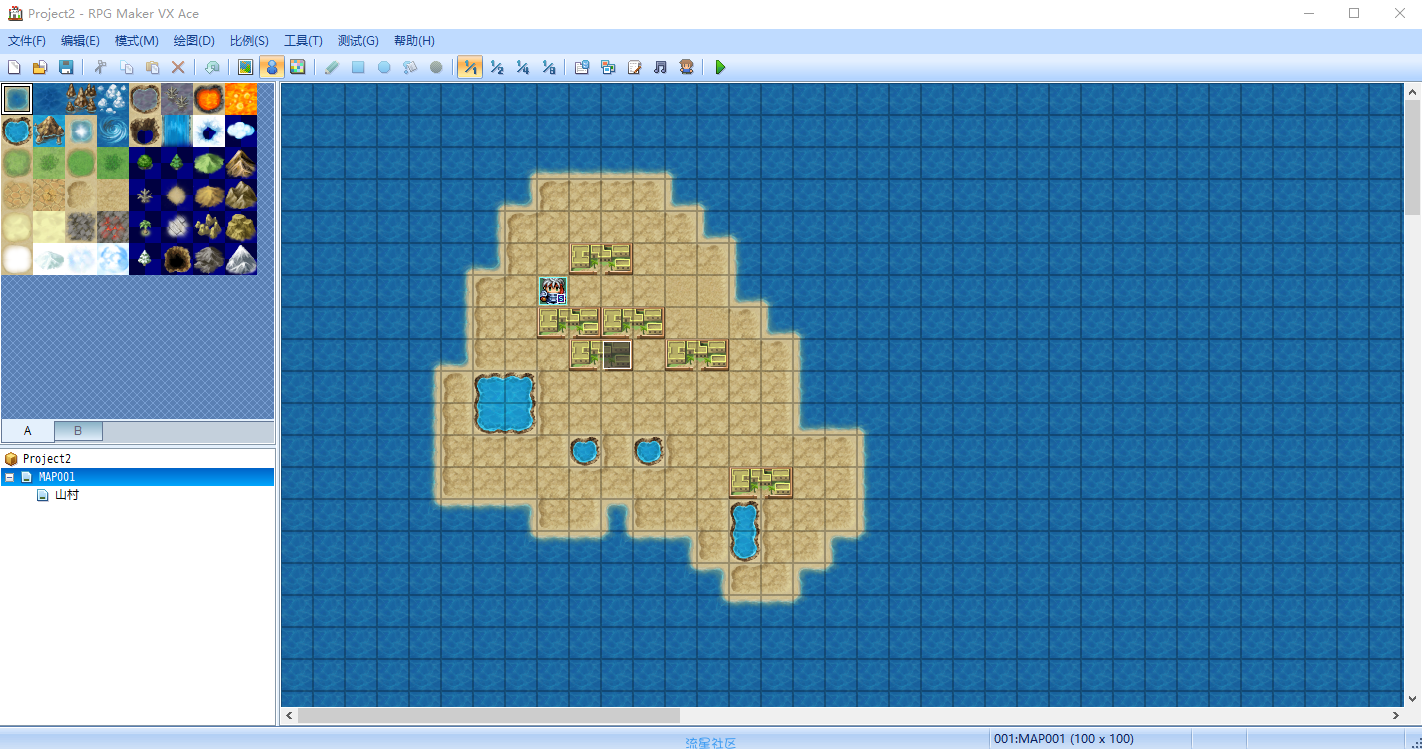Click map vertical scrollbar up arrow
The image size is (1422, 749).
[x=1412, y=92]
